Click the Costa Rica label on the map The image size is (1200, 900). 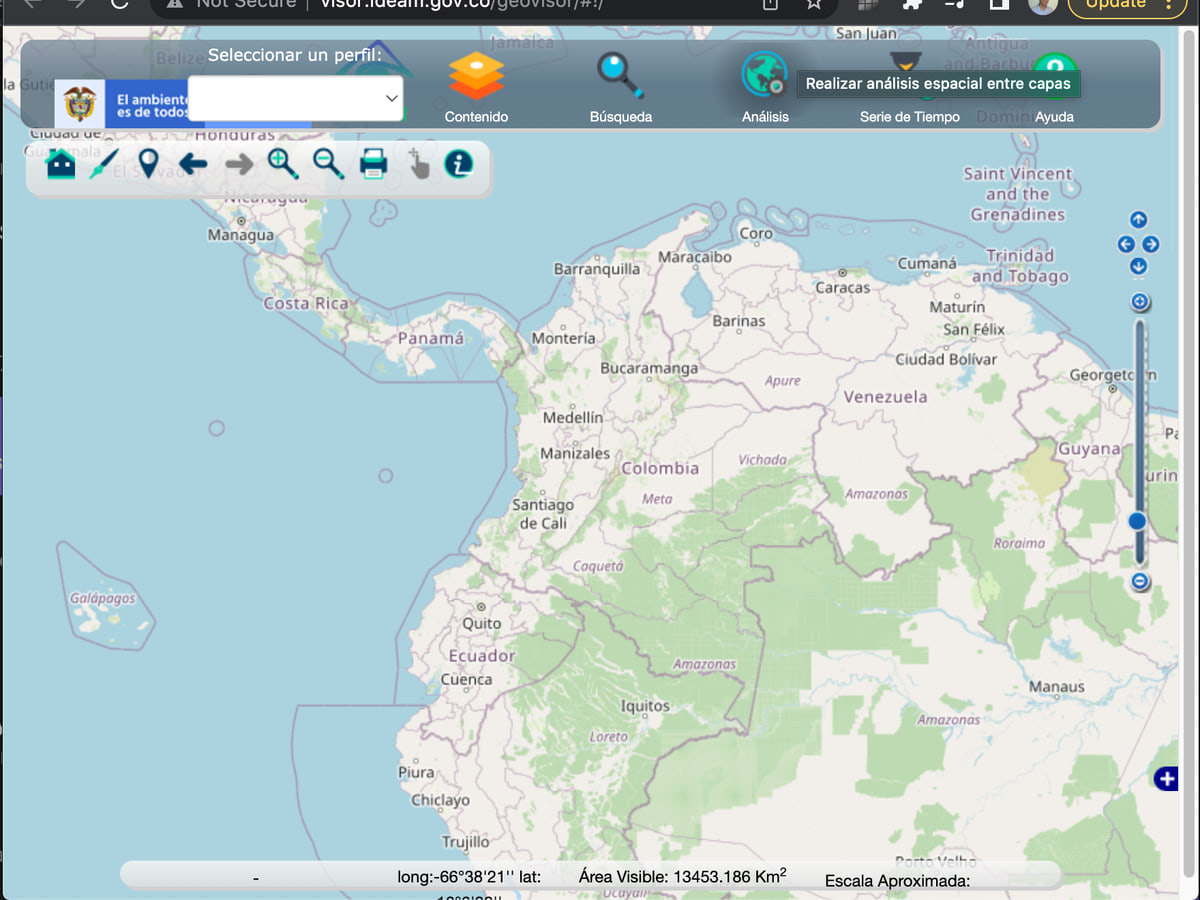point(305,303)
